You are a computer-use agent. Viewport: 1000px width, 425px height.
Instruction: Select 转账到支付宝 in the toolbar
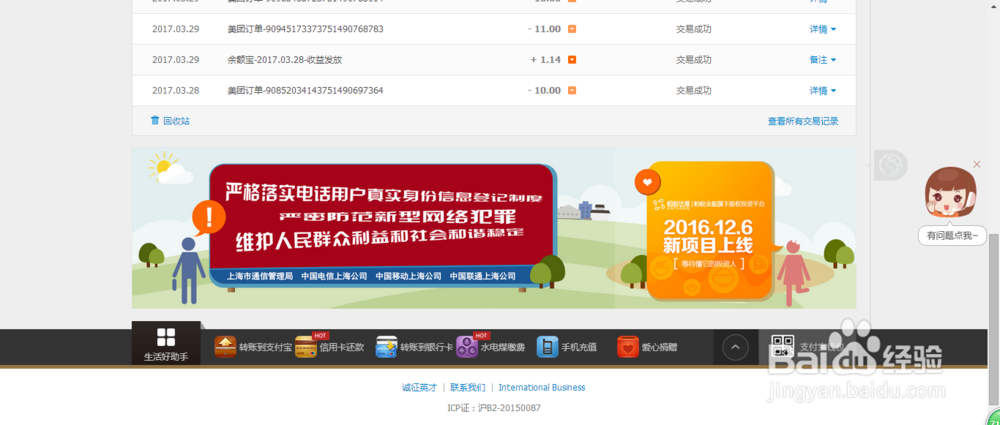click(x=265, y=348)
